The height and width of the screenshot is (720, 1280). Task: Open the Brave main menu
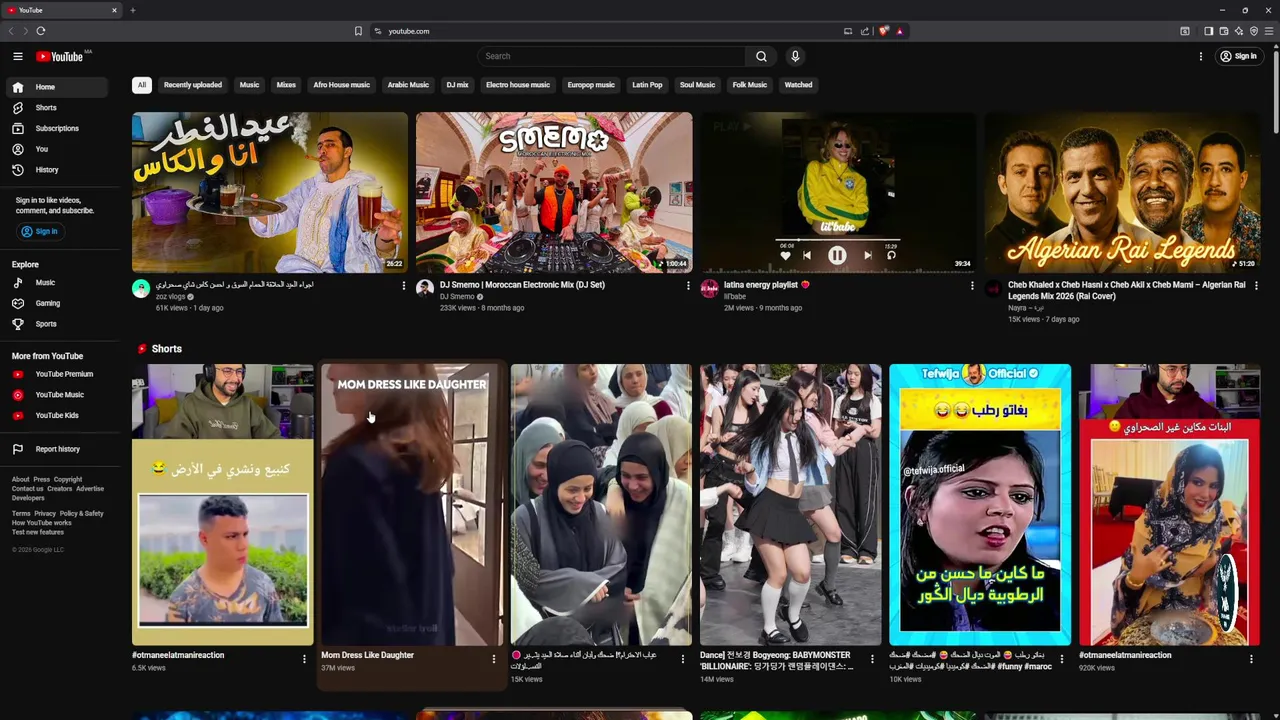pos(1270,31)
